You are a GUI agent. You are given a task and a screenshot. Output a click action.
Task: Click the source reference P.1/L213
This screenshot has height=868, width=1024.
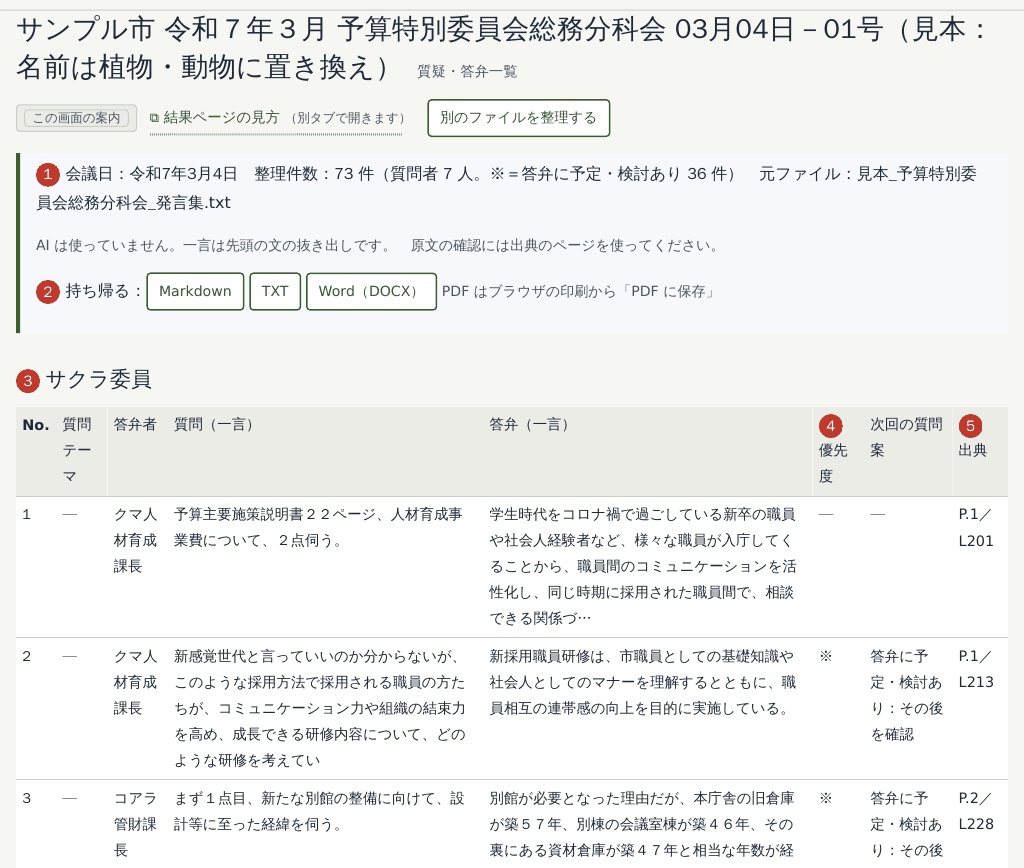[x=976, y=669]
